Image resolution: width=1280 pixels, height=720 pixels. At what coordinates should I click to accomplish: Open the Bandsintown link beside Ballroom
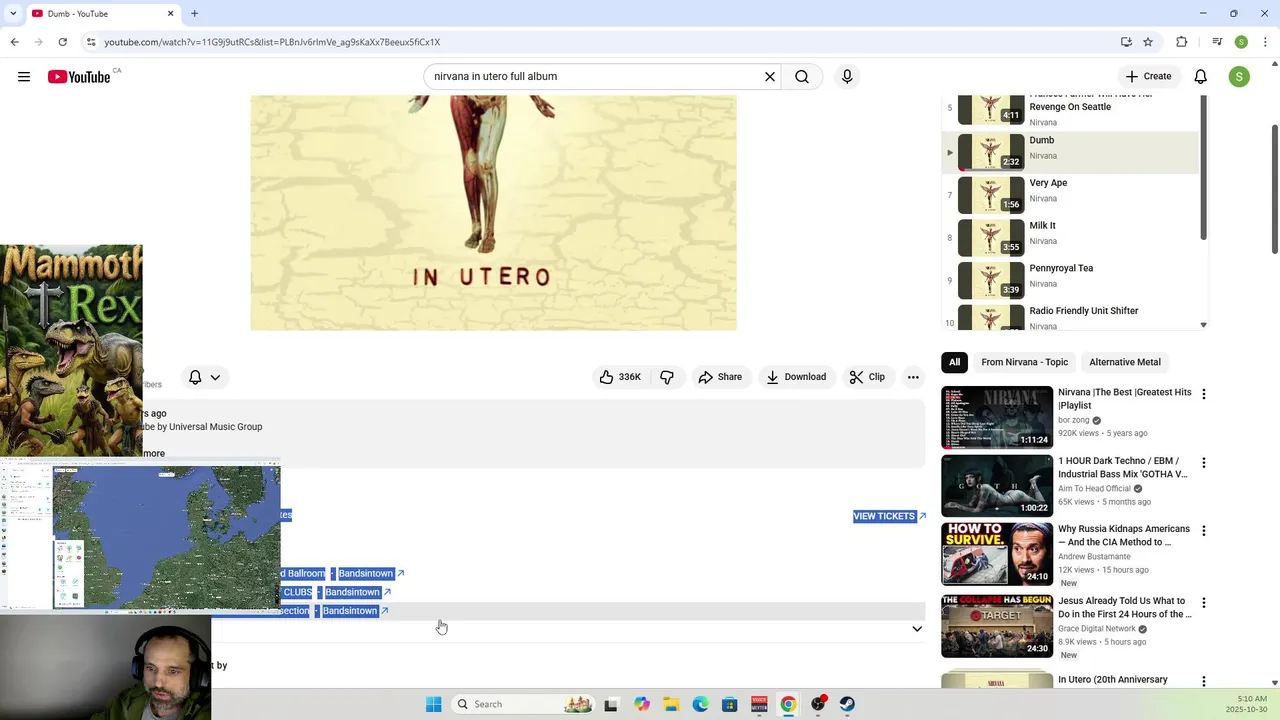[371, 574]
